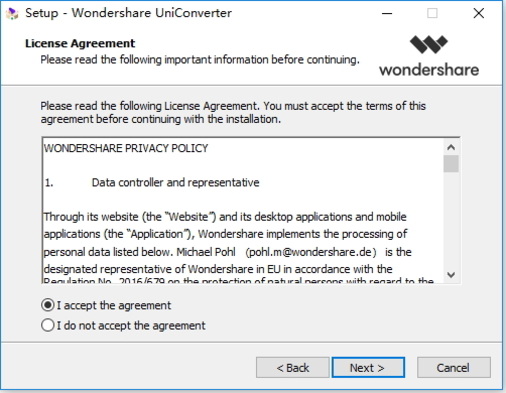Continue with the Next button
Viewport: 506px width, 393px height.
pos(368,367)
